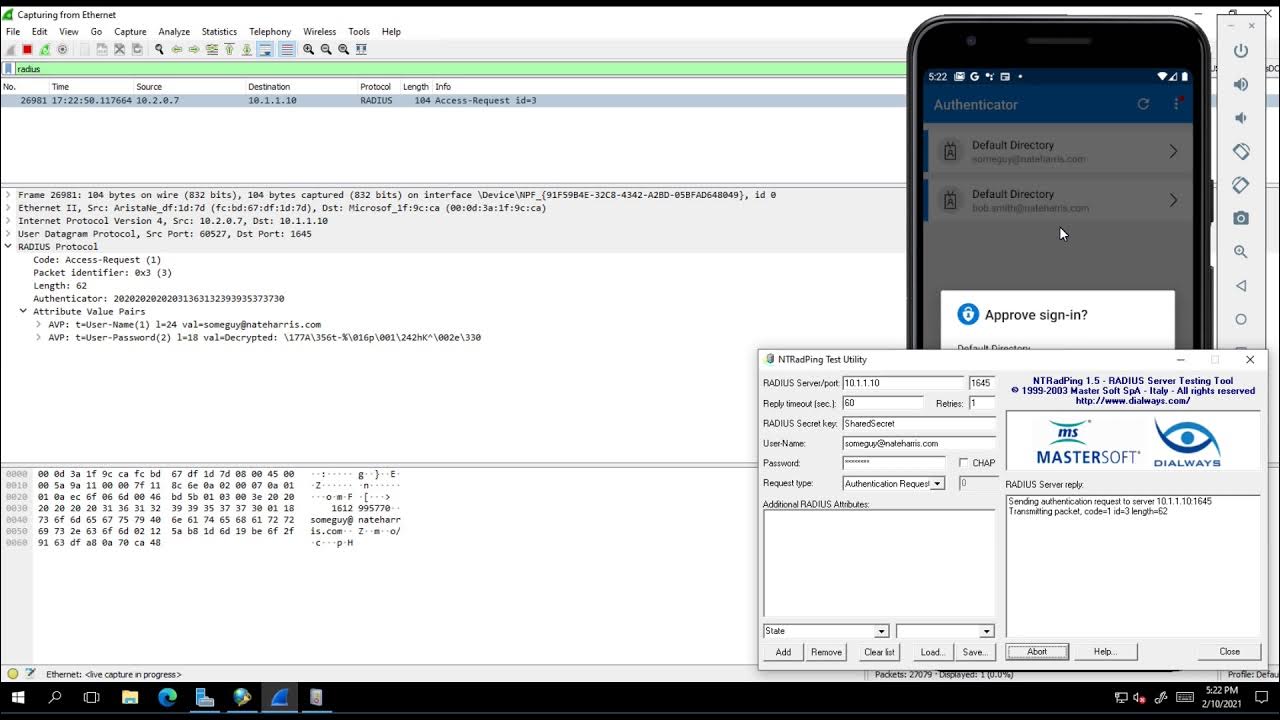Open capture options in Wireshark toolbar
1280x720 pixels.
point(62,49)
